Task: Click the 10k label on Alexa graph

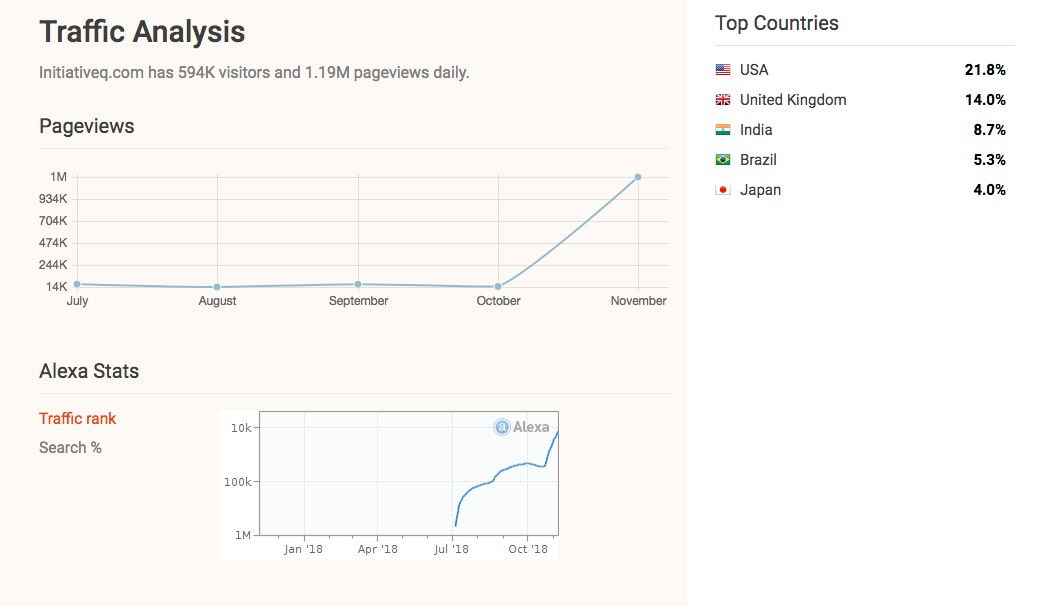Action: tap(241, 428)
